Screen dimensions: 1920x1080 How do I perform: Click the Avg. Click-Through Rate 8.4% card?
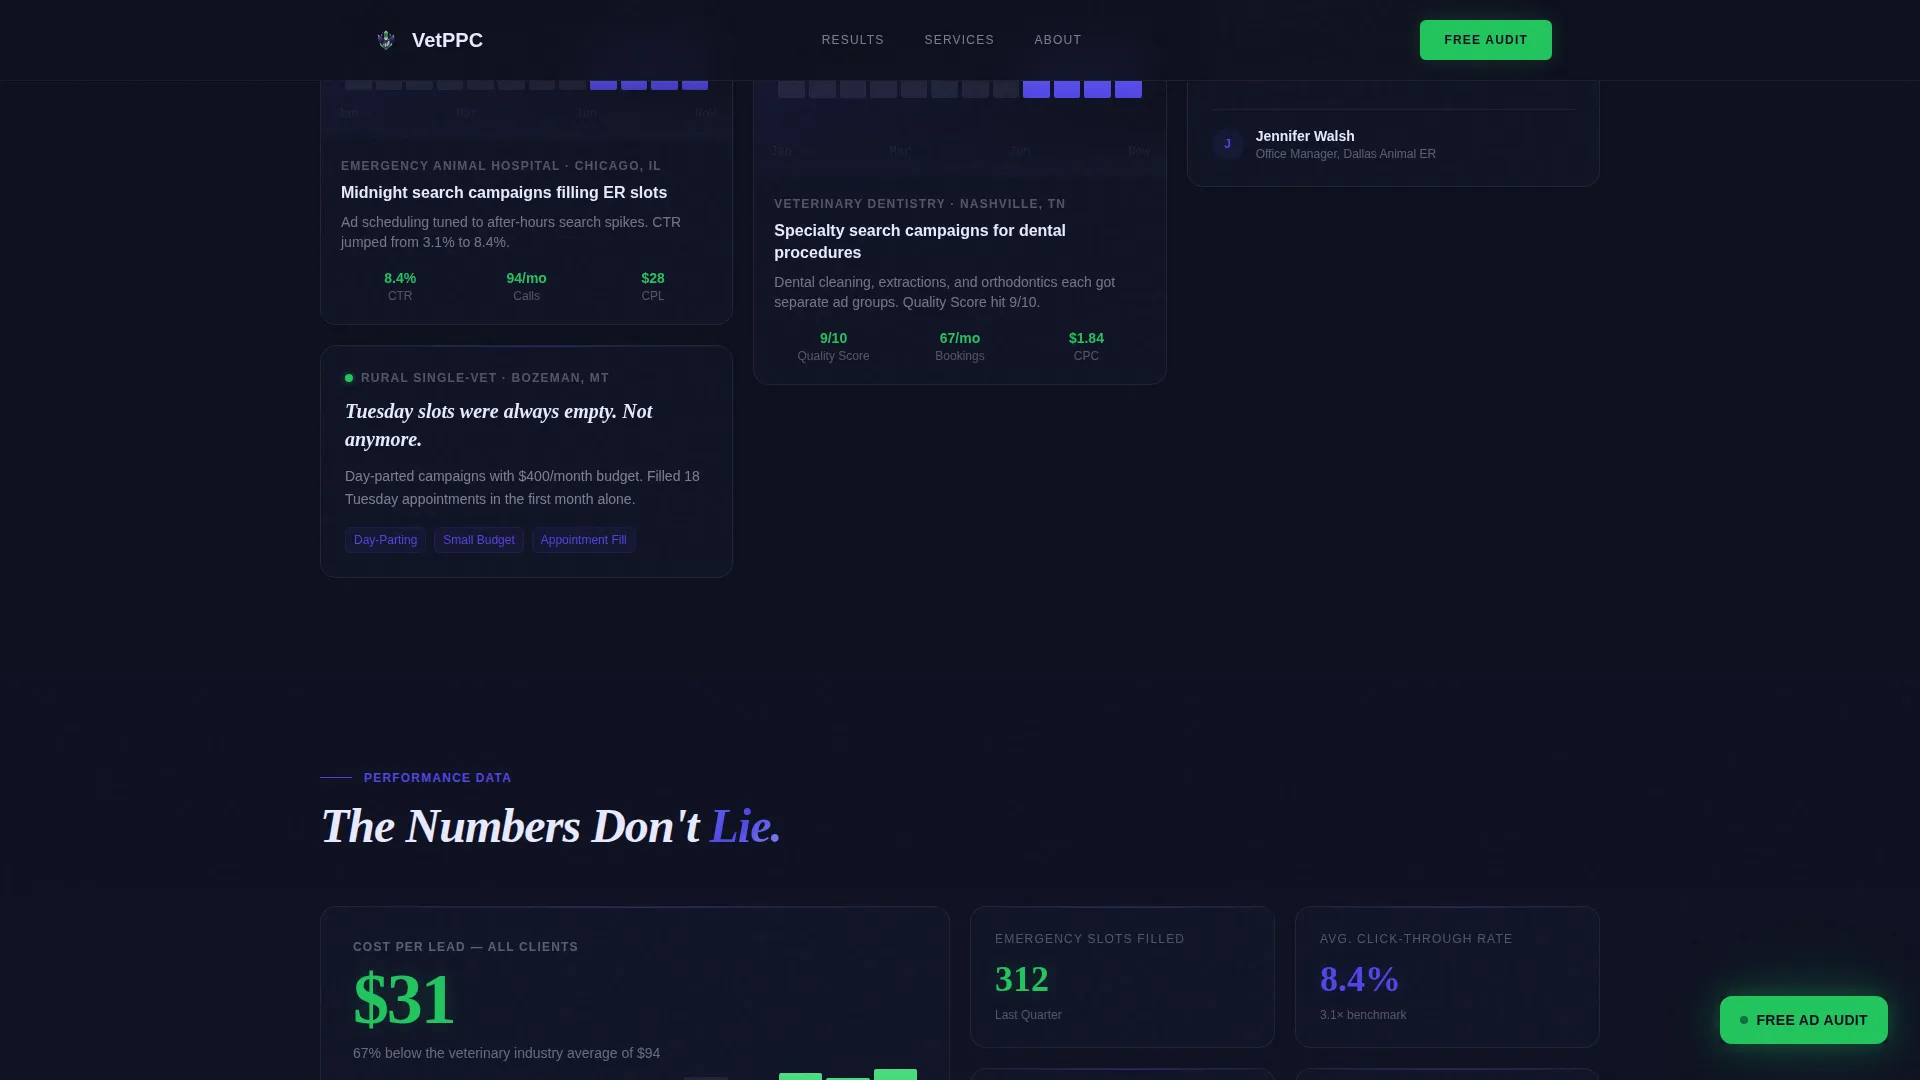coord(1447,977)
